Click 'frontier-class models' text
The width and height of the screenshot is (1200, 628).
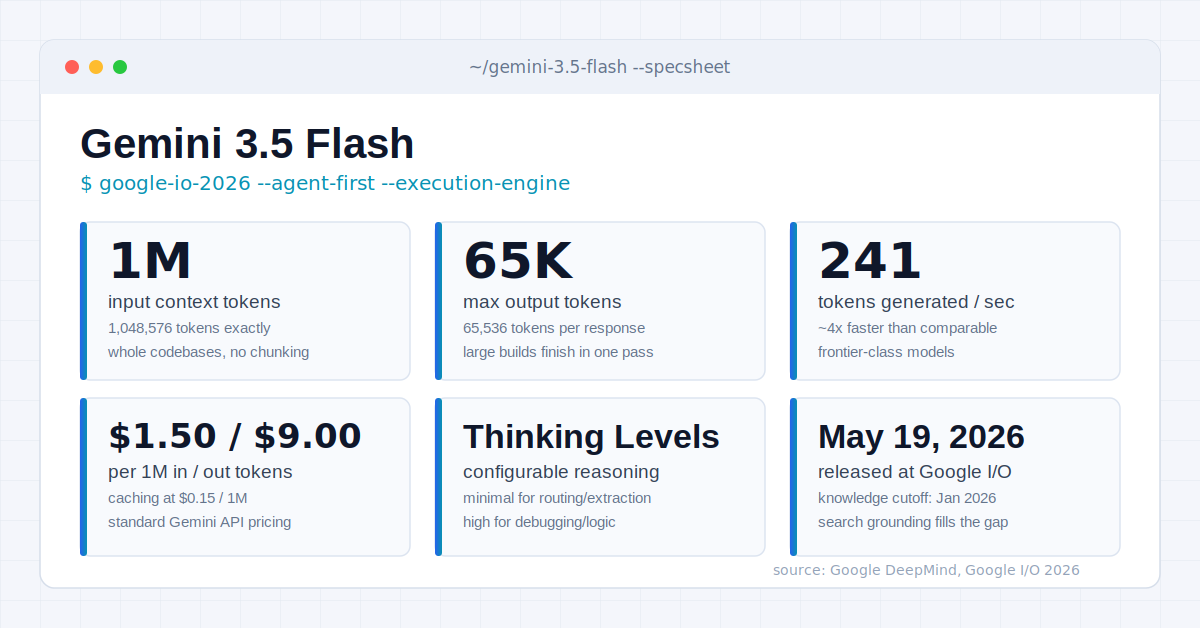(x=886, y=352)
